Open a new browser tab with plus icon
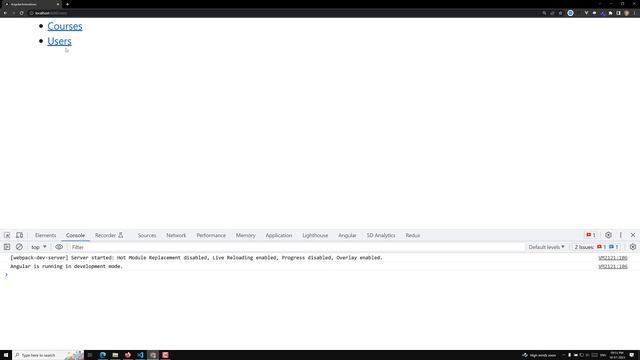 (x=67, y=4)
